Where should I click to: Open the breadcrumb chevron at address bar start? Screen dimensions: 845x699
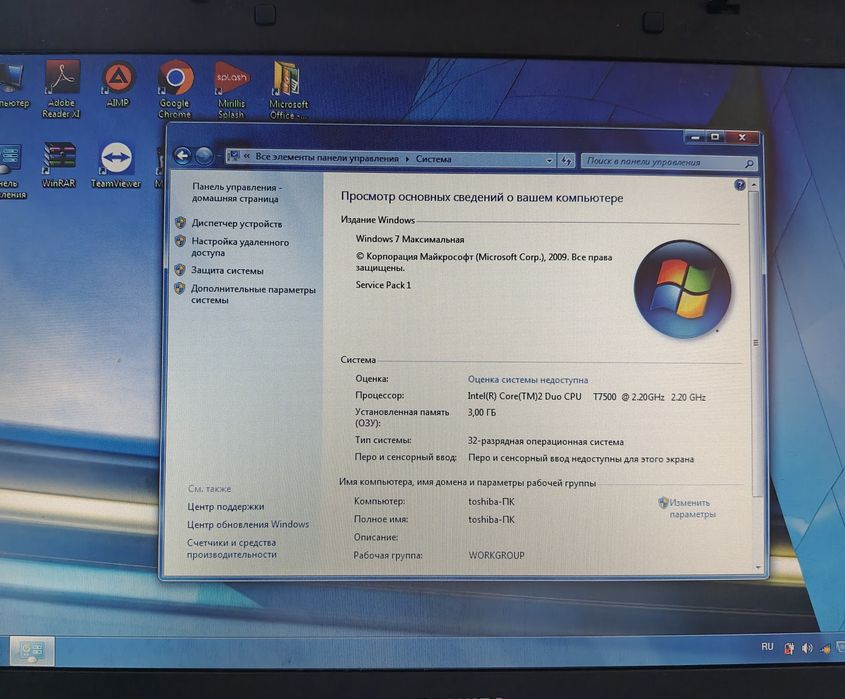click(x=247, y=156)
